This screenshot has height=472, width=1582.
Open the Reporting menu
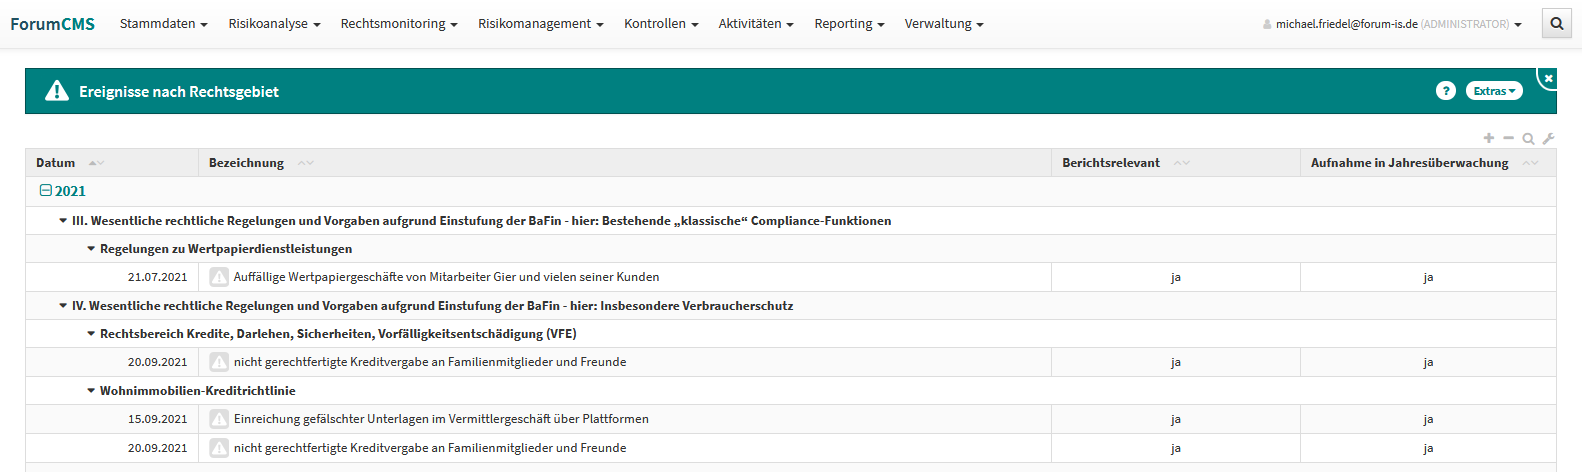(x=849, y=24)
